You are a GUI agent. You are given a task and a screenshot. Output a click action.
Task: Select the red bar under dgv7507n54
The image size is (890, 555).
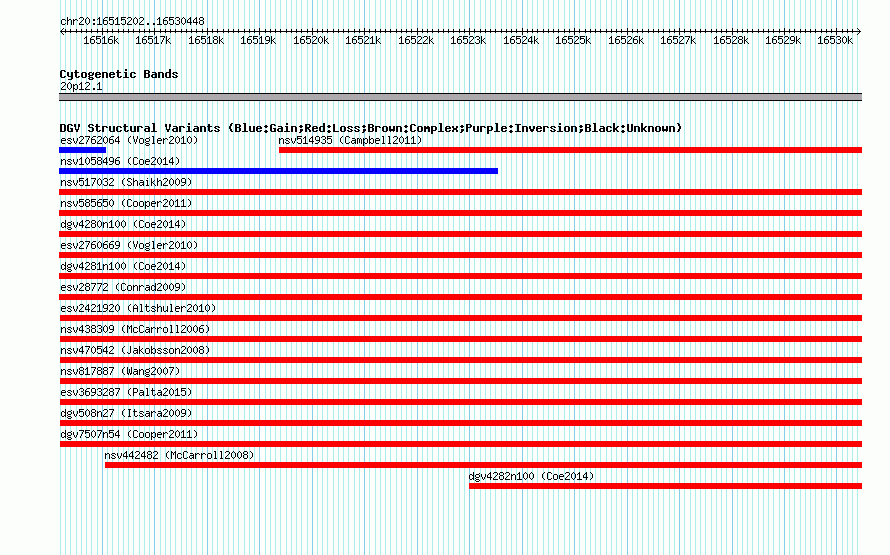460,444
